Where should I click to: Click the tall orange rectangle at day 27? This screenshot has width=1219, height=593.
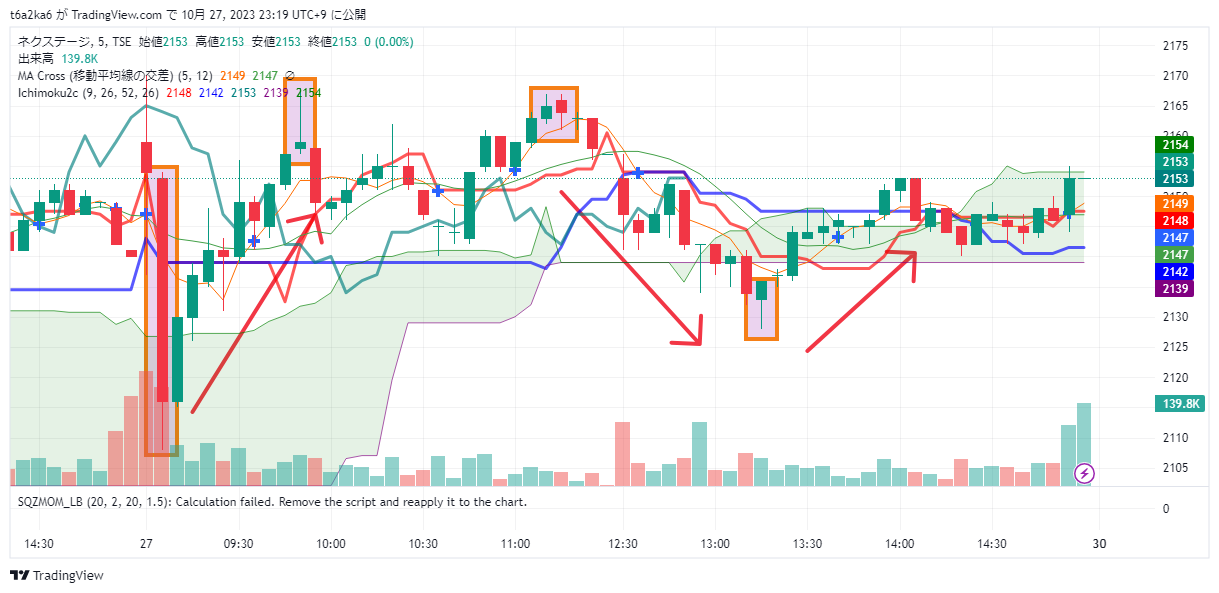click(162, 310)
